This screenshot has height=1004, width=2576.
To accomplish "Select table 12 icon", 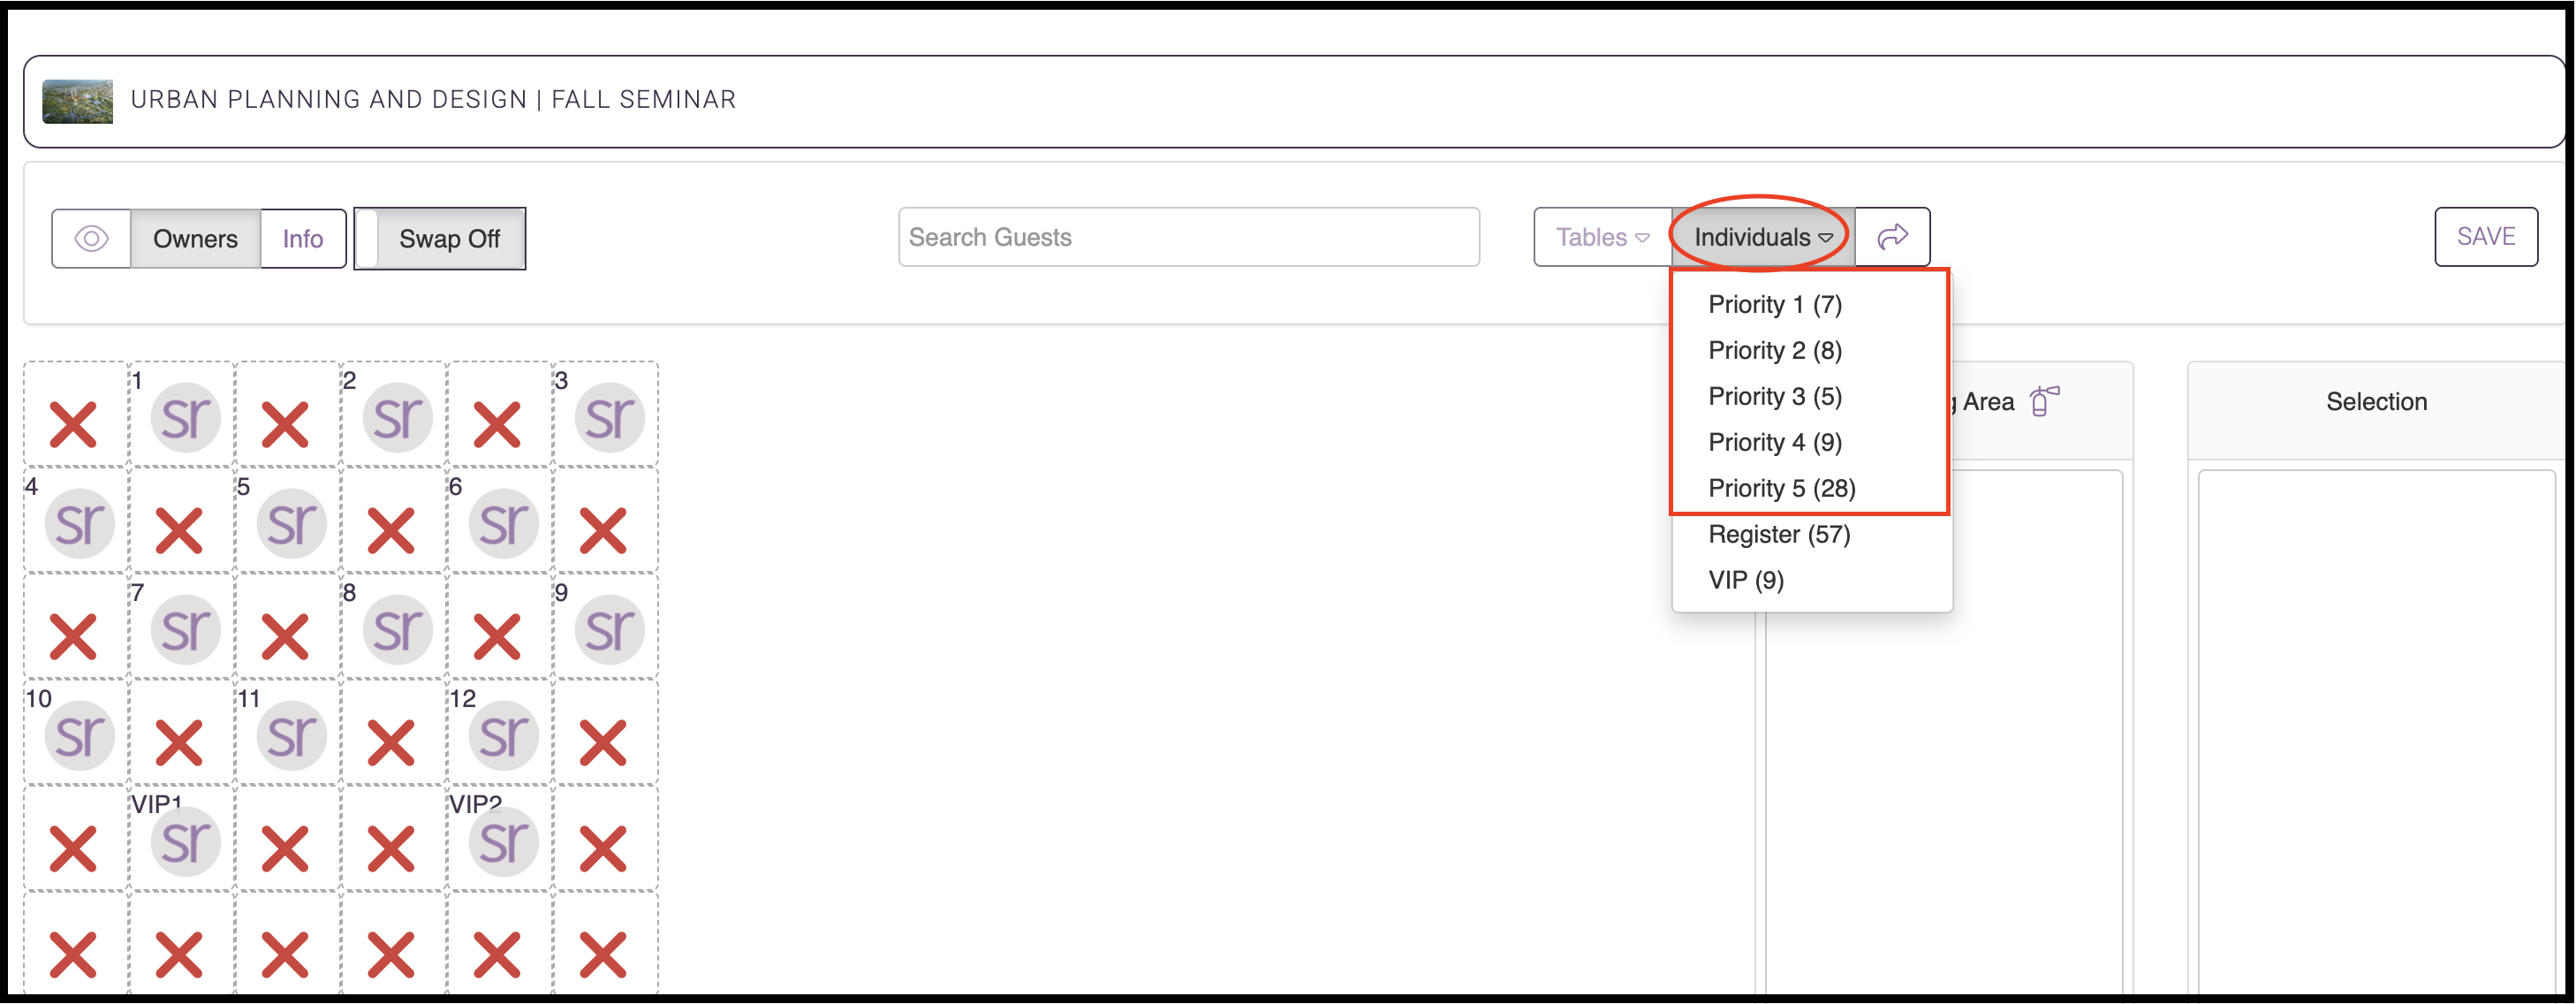I will coord(503,735).
